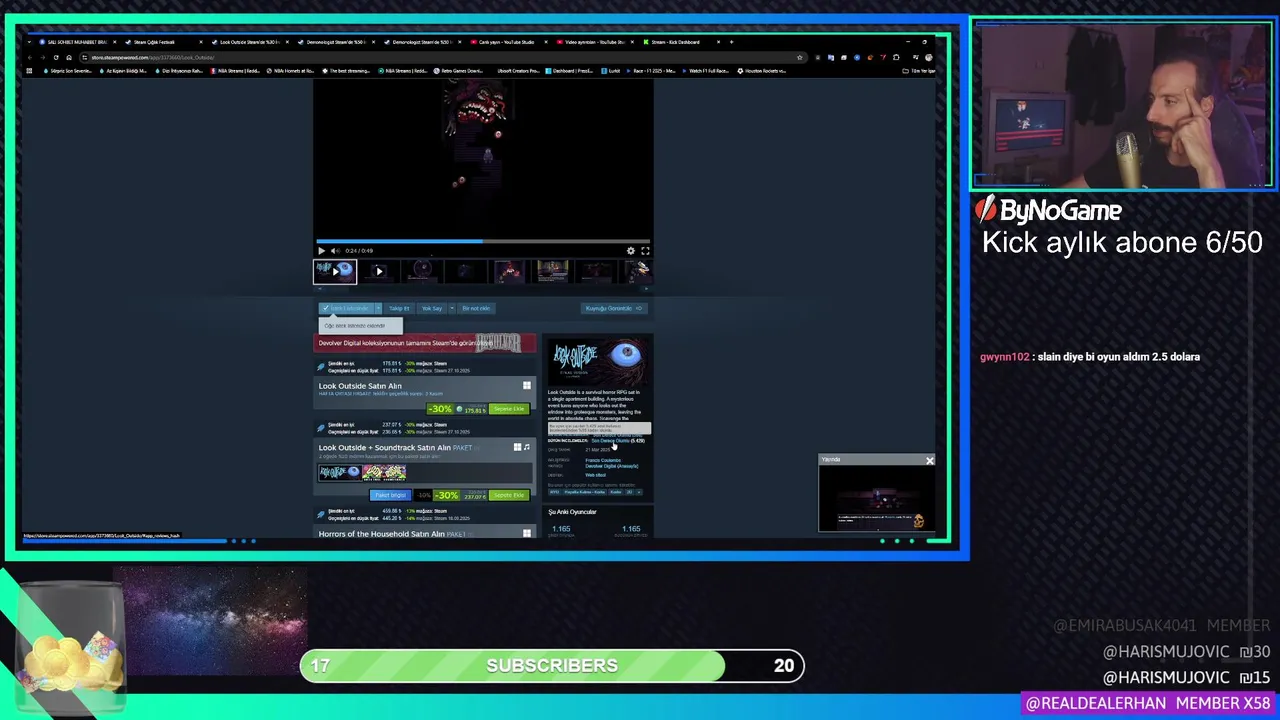
Task: Click music note icon on Soundtrack package
Action: click(x=527, y=447)
